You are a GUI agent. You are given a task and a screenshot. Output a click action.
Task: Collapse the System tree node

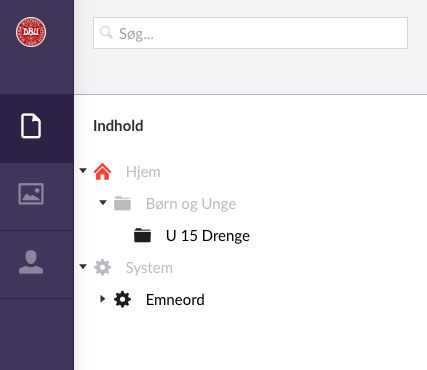(83, 266)
